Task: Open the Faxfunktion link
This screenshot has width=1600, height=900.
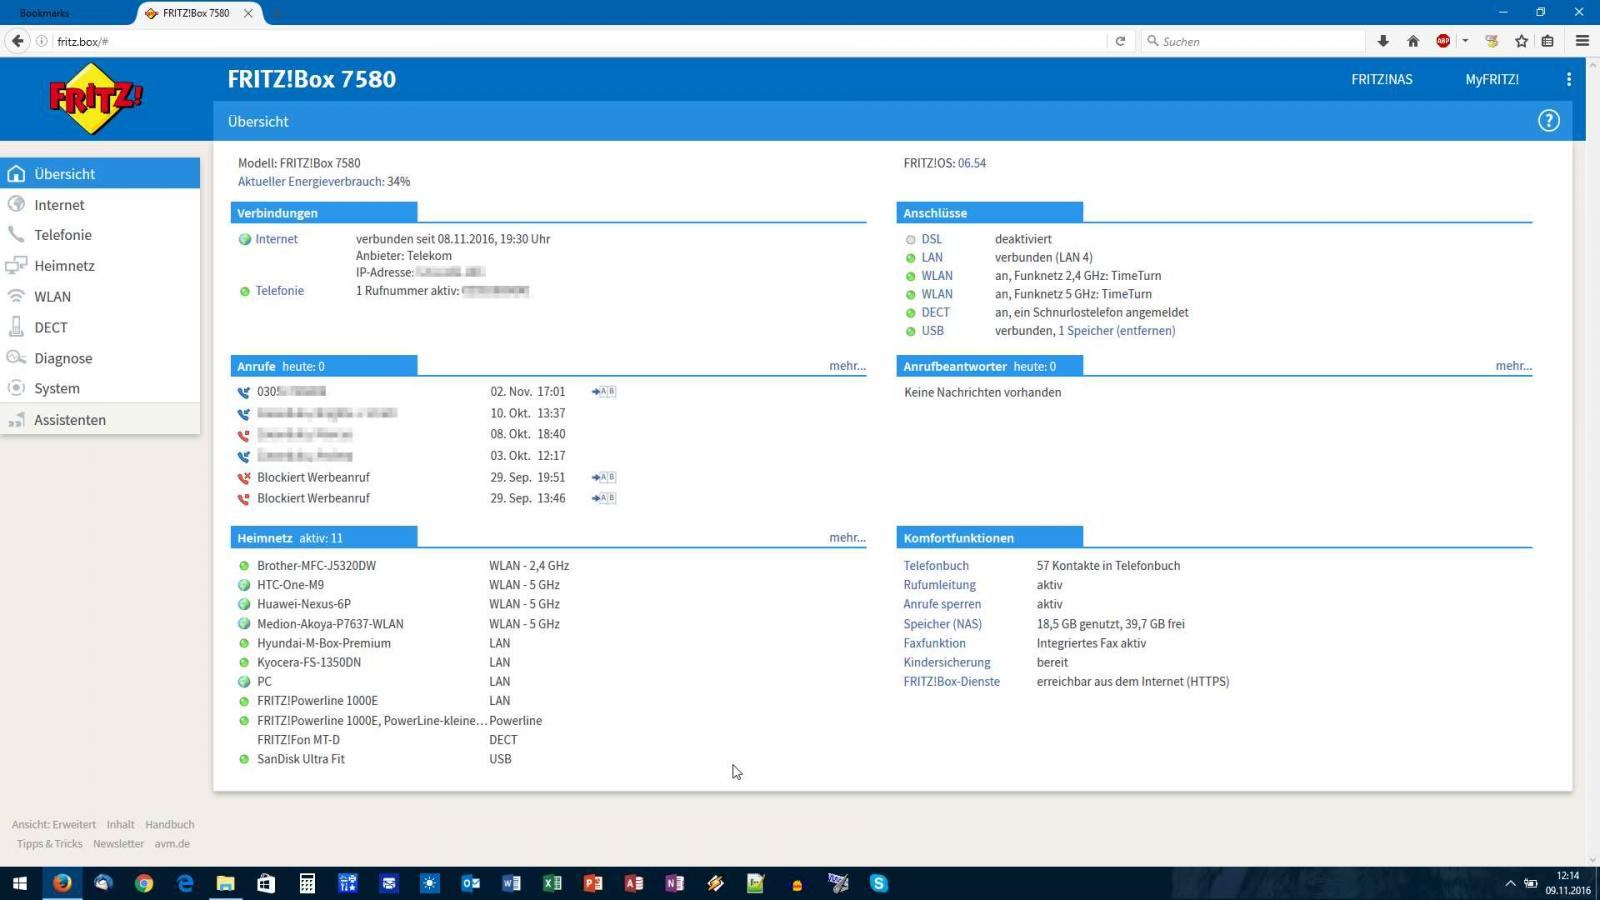Action: pos(934,643)
